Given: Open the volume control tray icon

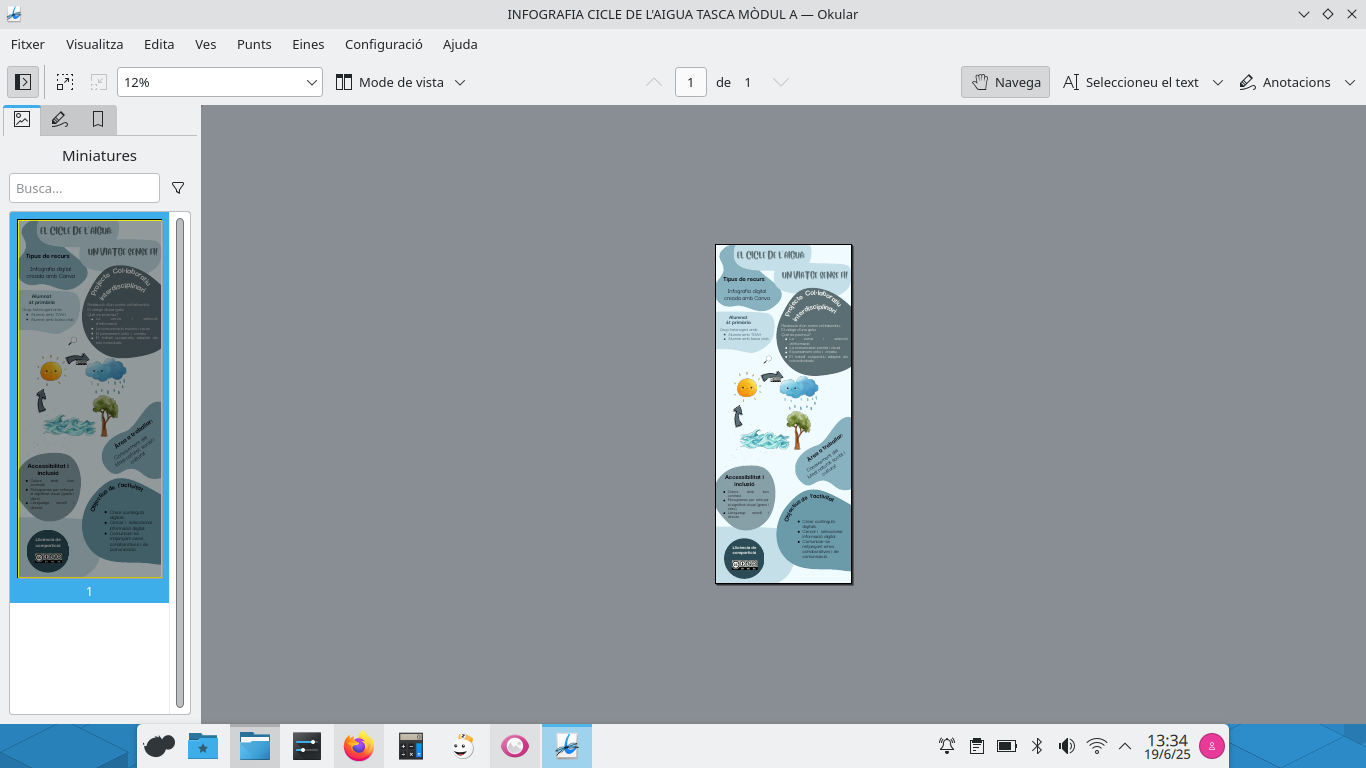Looking at the screenshot, I should pyautogui.click(x=1067, y=746).
